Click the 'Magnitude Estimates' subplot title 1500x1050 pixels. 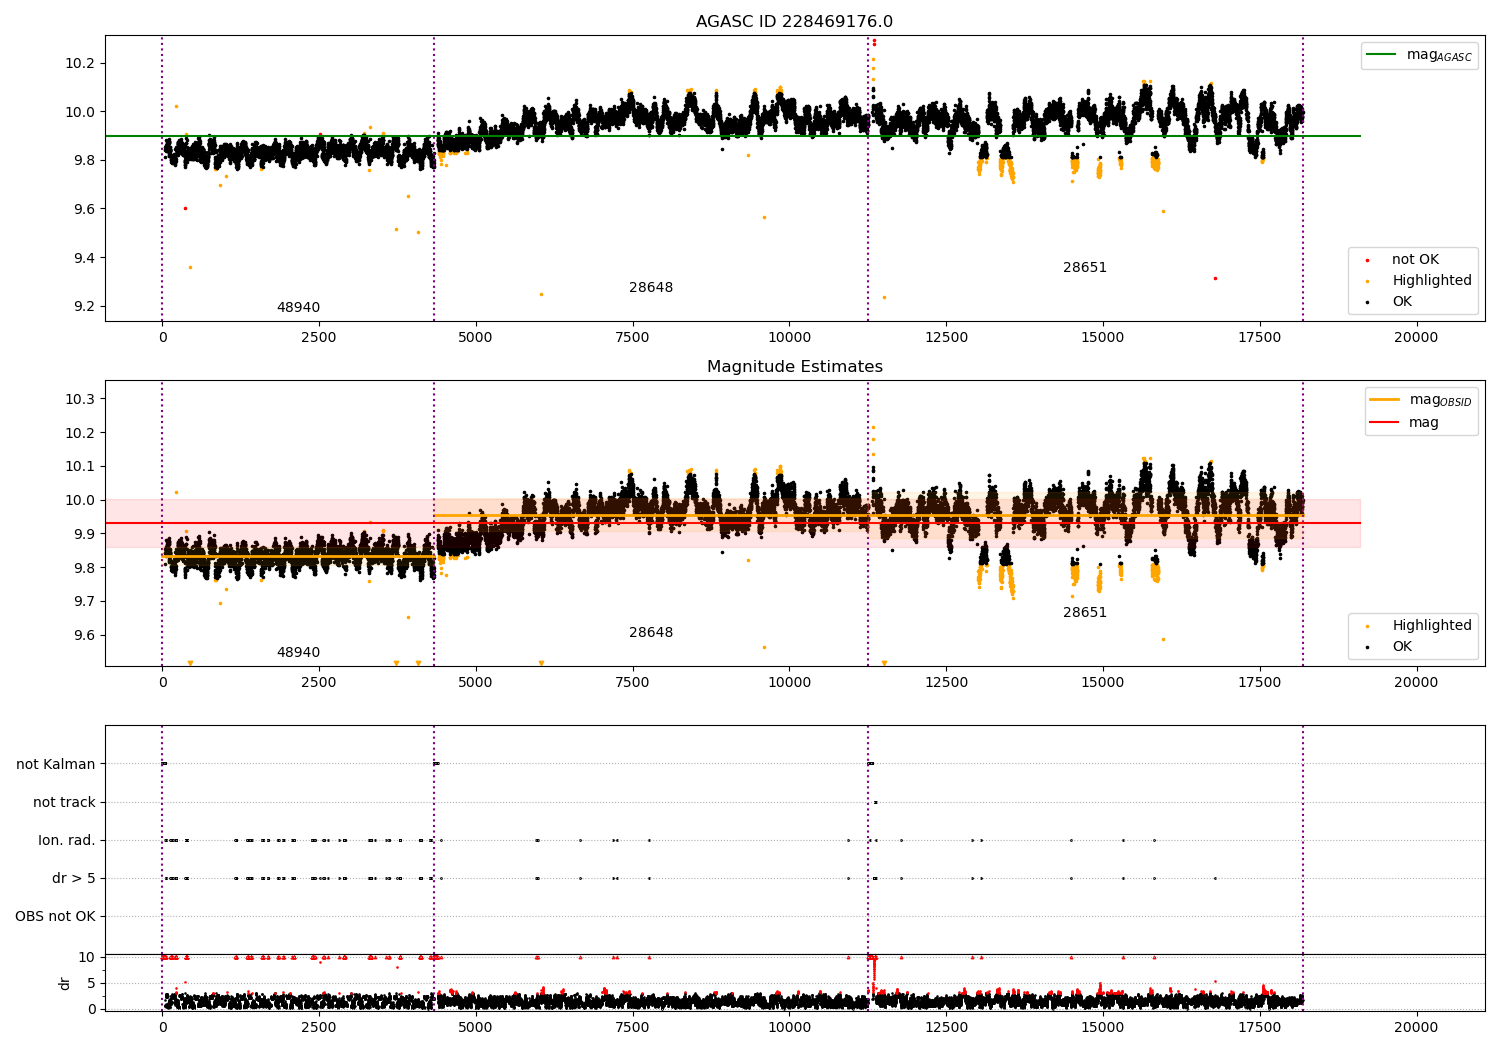click(794, 367)
